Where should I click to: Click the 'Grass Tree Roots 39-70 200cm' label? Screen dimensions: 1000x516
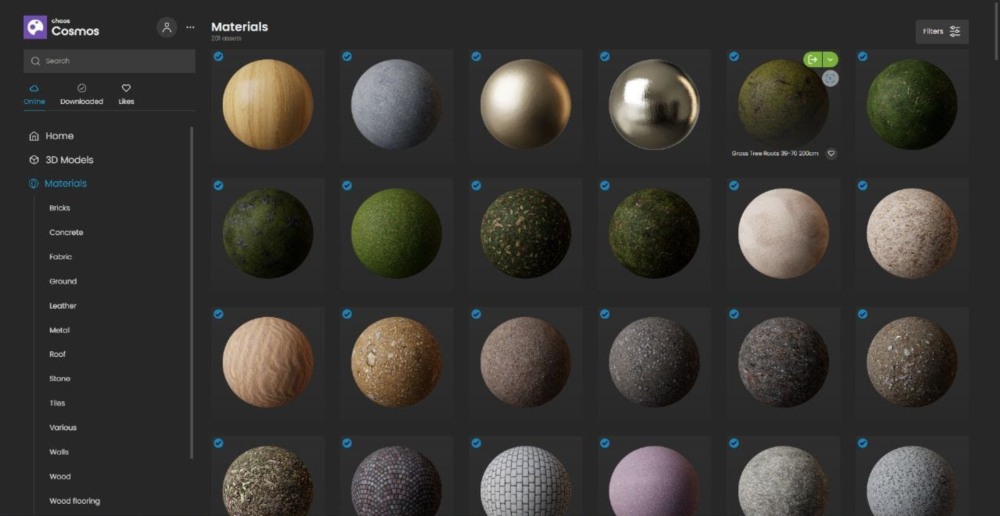[x=775, y=154]
